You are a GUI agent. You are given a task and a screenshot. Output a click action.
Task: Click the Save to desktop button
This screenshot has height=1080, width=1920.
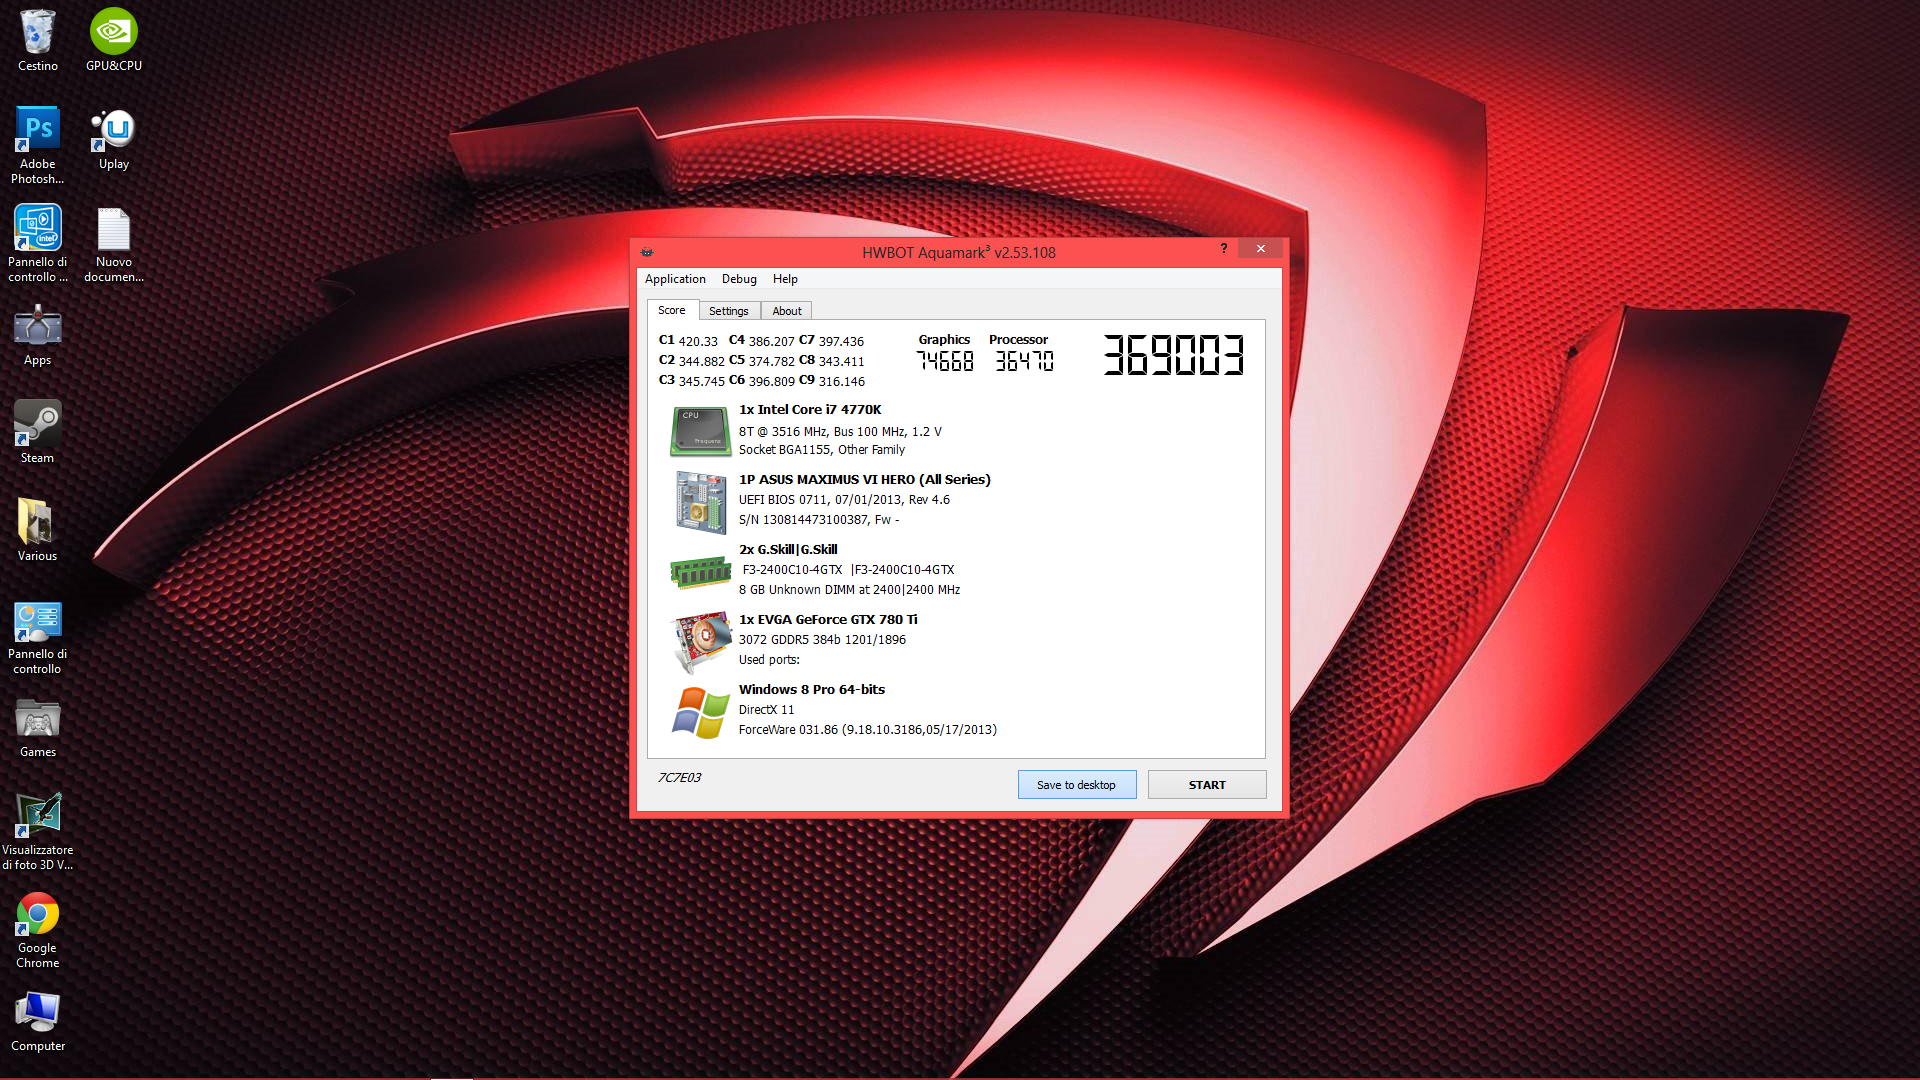[1077, 785]
